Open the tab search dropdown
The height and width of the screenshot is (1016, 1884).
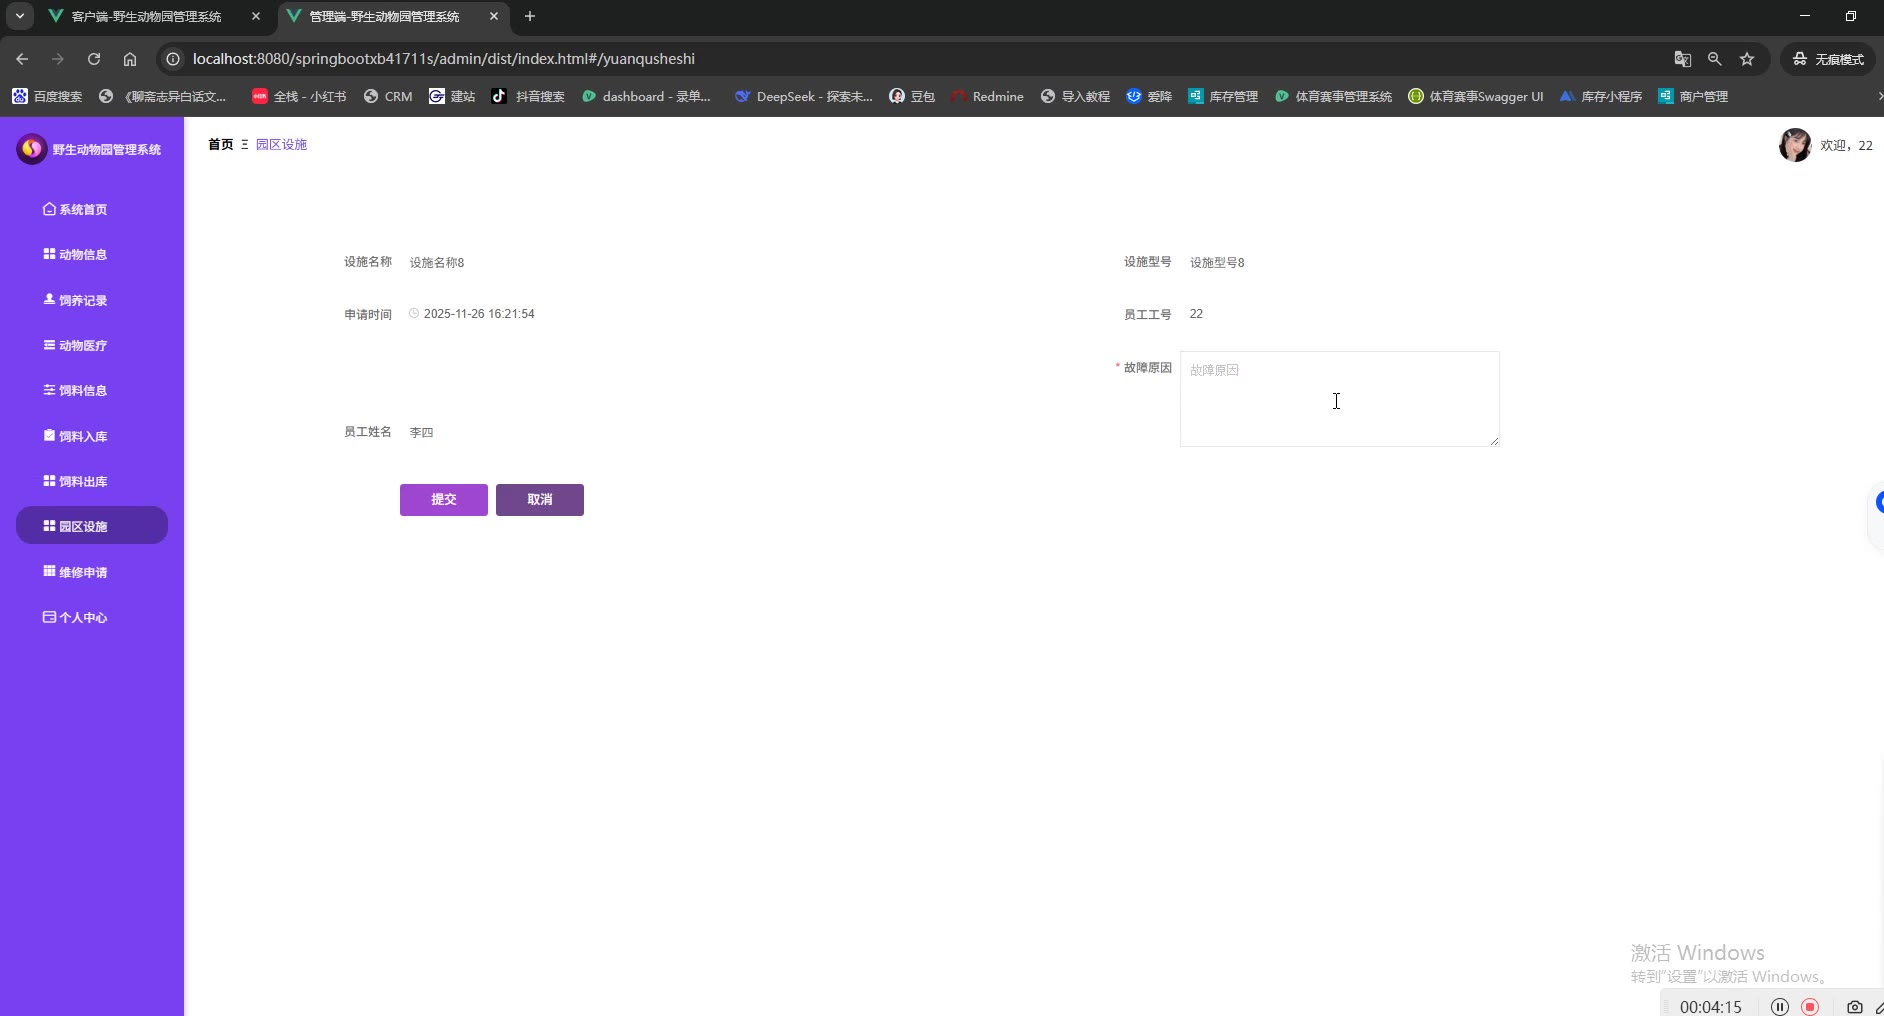point(19,16)
